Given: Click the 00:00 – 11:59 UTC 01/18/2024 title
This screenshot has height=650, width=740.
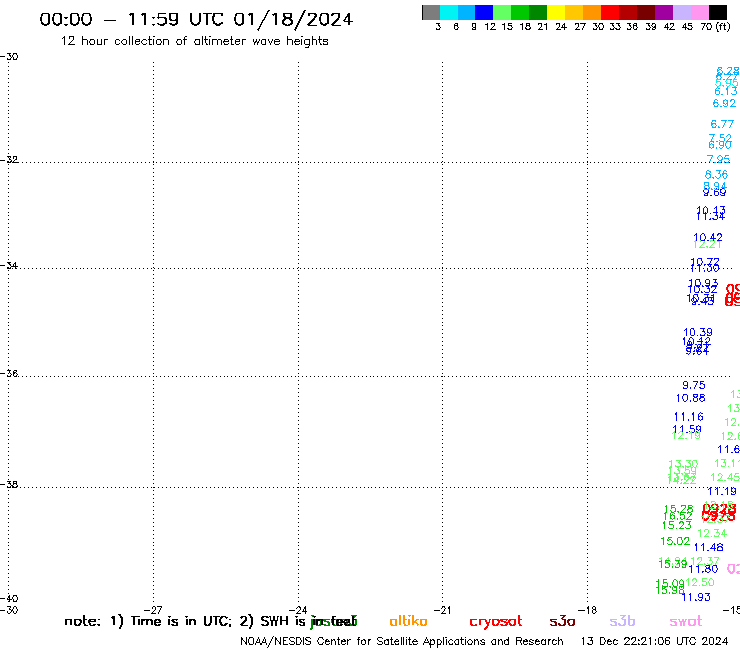Looking at the screenshot, I should point(196,20).
